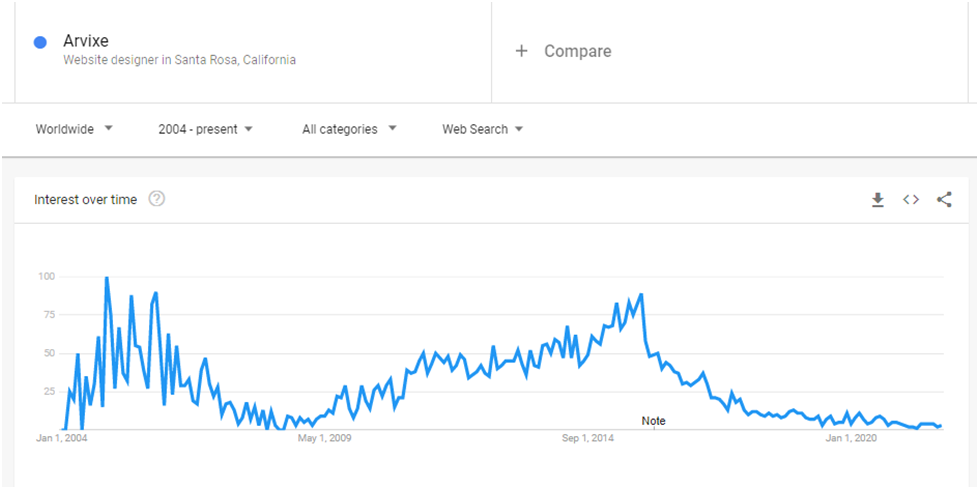Screen dimensions: 979x489
Task: Open help for Interest over time
Action: click(x=156, y=199)
